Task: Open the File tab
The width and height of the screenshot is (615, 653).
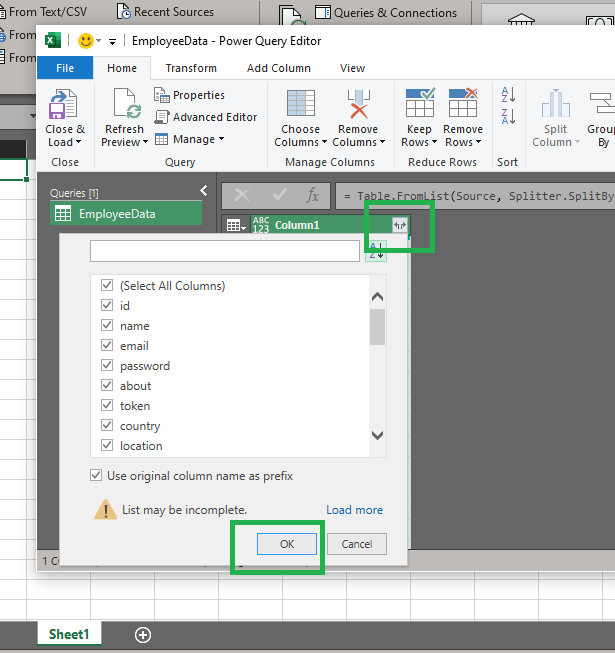Action: 65,68
